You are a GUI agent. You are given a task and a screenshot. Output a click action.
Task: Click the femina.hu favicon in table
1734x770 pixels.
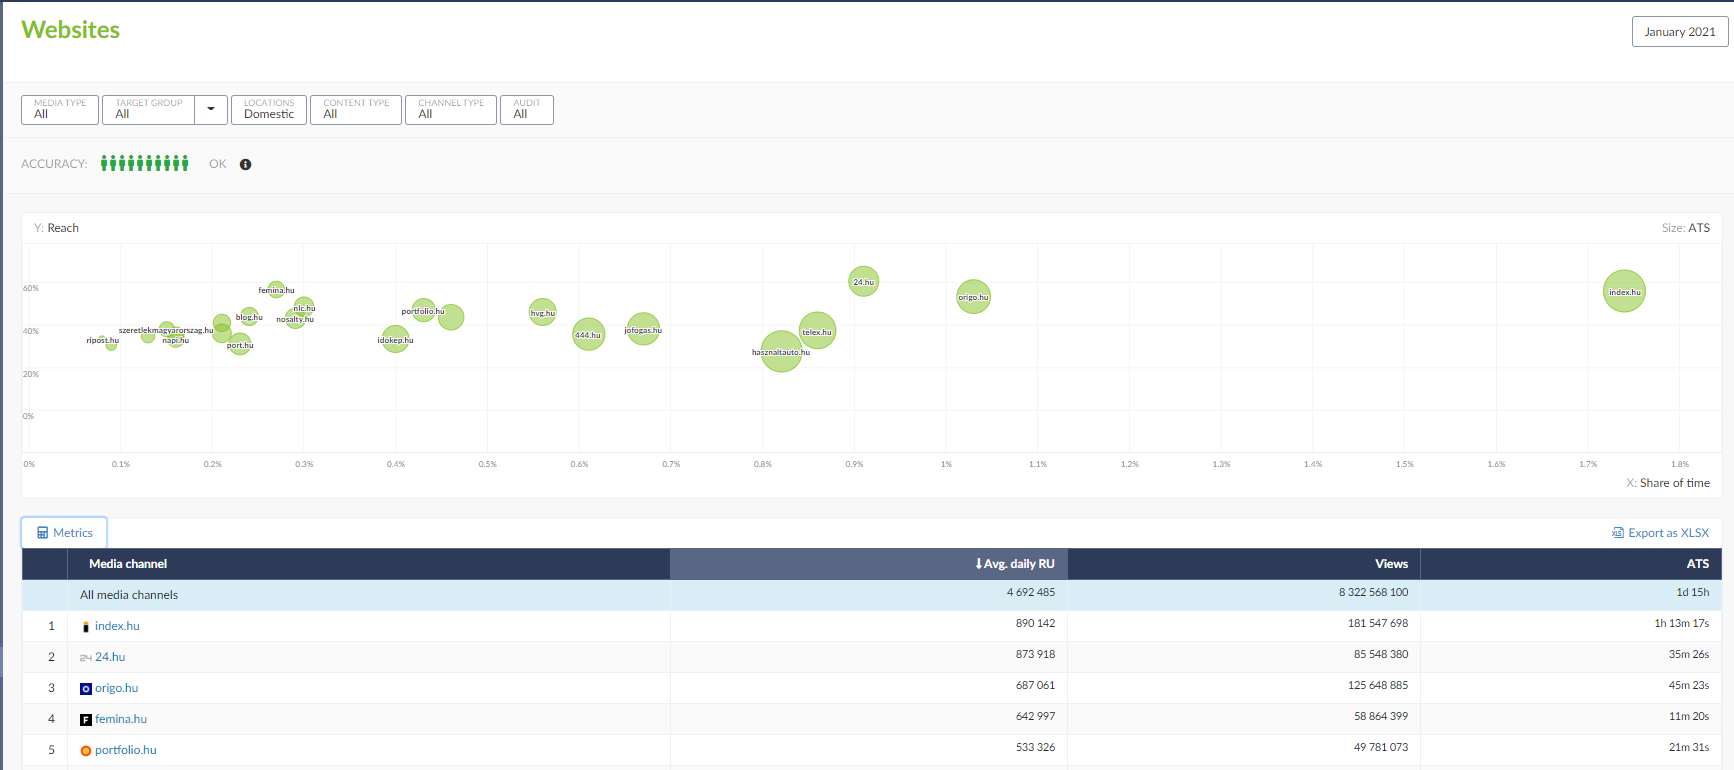point(85,720)
